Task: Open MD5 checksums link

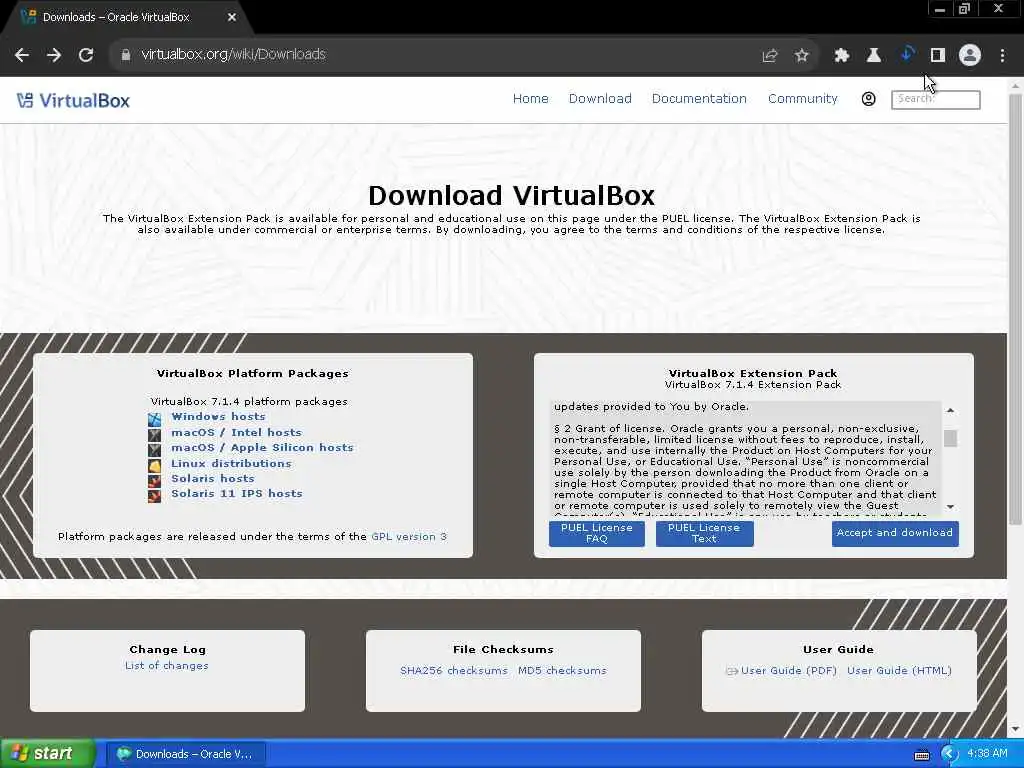Action: pos(562,671)
